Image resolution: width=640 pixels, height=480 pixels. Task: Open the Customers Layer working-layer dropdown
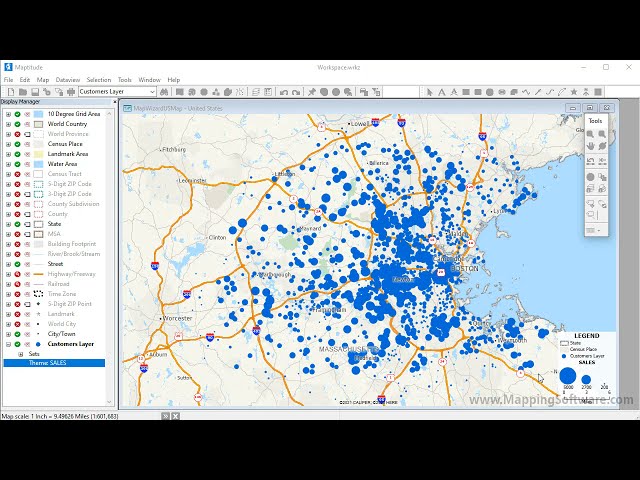tap(152, 92)
